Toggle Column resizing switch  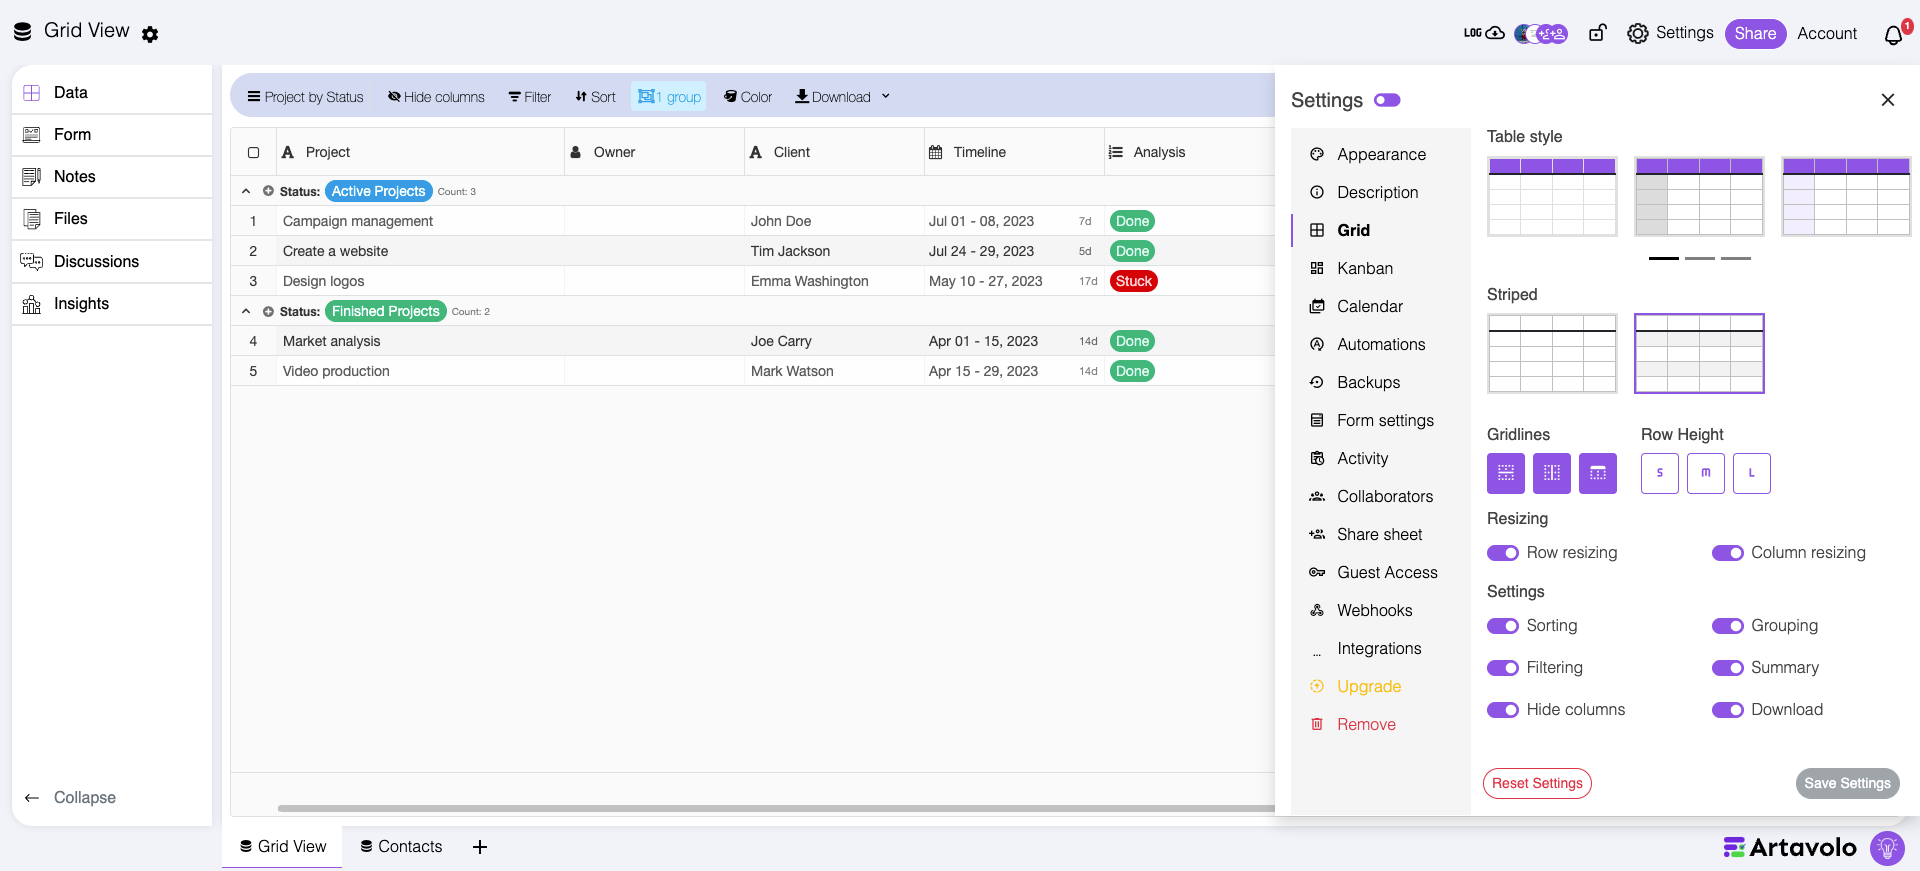pyautogui.click(x=1728, y=553)
